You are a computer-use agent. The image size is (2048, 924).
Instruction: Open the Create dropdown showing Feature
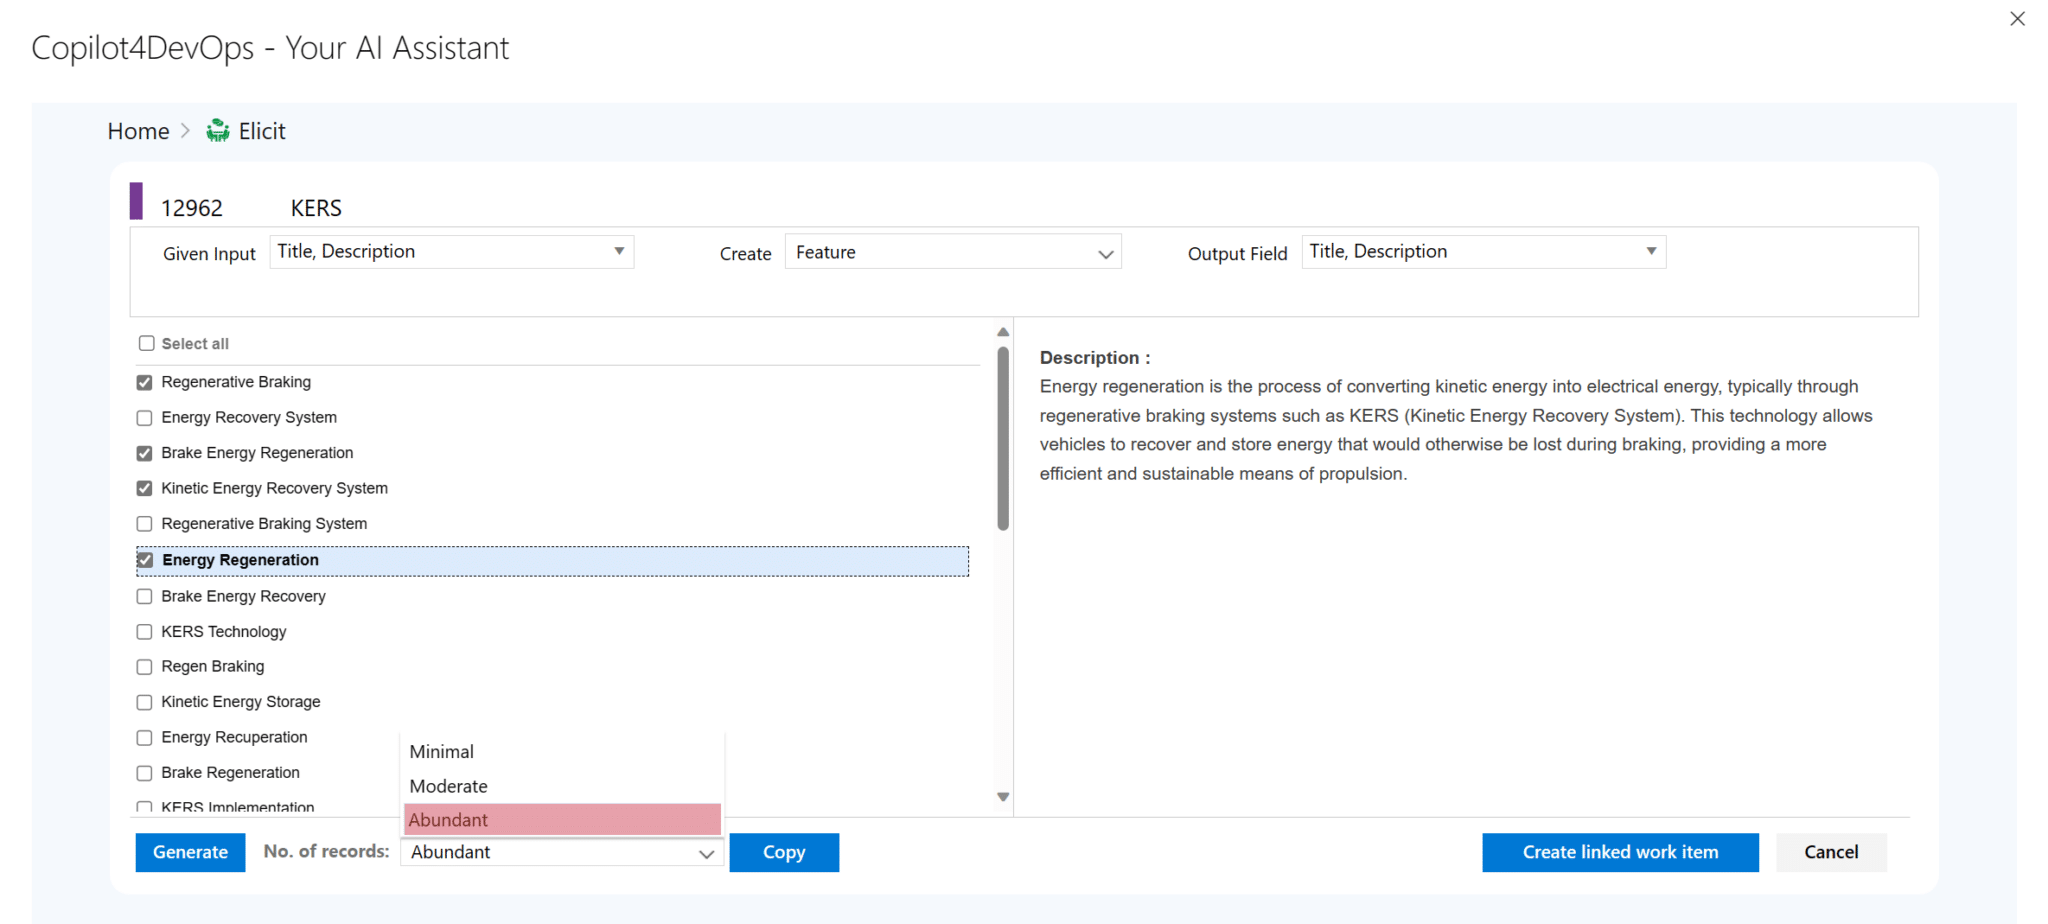[1105, 252]
